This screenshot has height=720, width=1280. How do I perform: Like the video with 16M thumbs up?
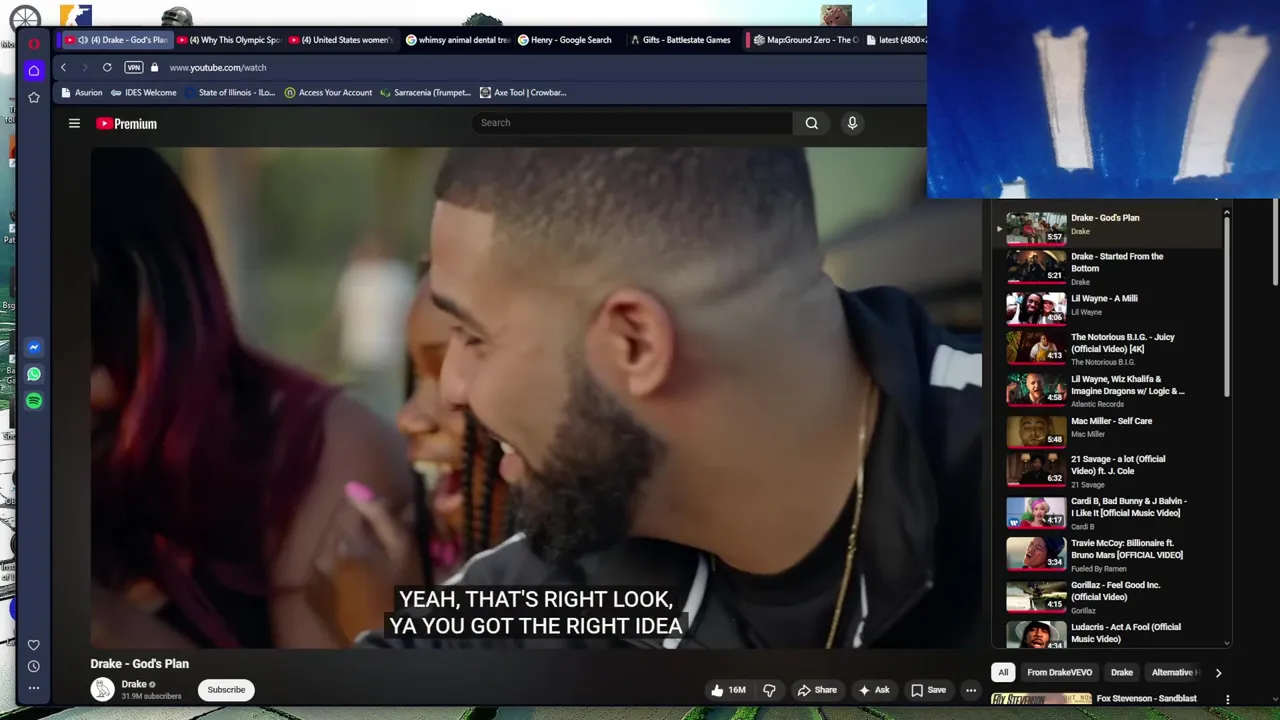click(x=728, y=690)
